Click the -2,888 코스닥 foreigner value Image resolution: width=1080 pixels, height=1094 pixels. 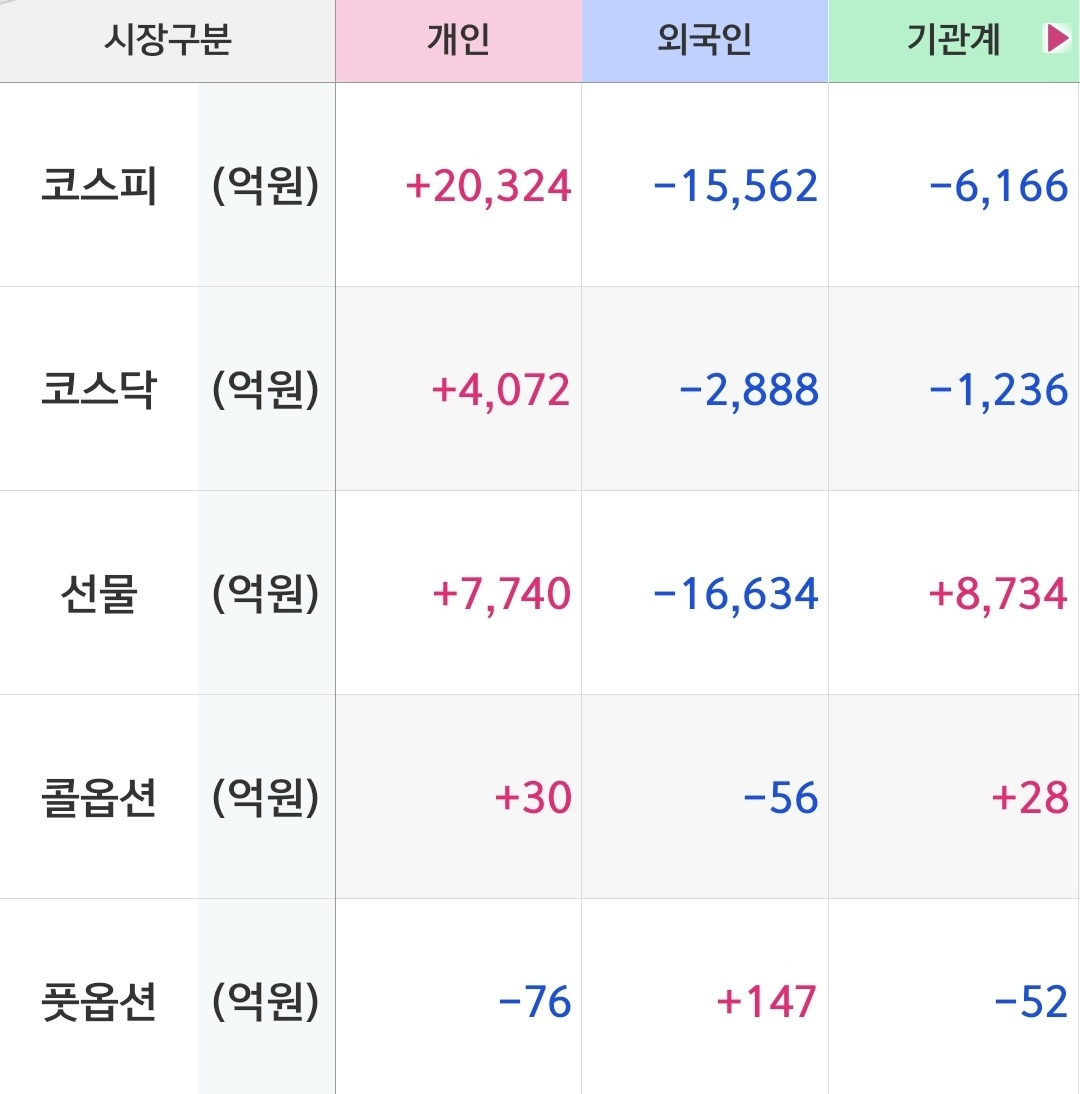click(x=749, y=390)
